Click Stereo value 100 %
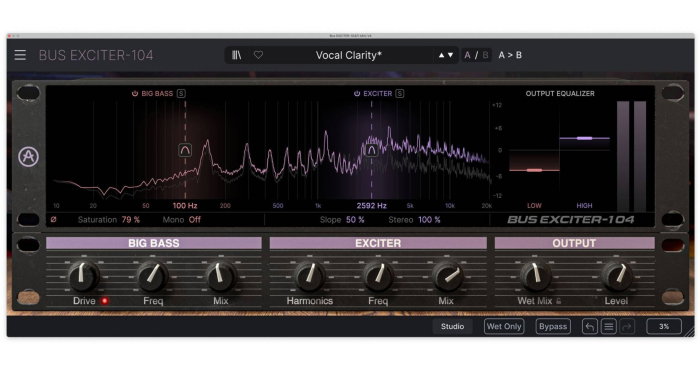This screenshot has height=372, width=700. pyautogui.click(x=429, y=220)
